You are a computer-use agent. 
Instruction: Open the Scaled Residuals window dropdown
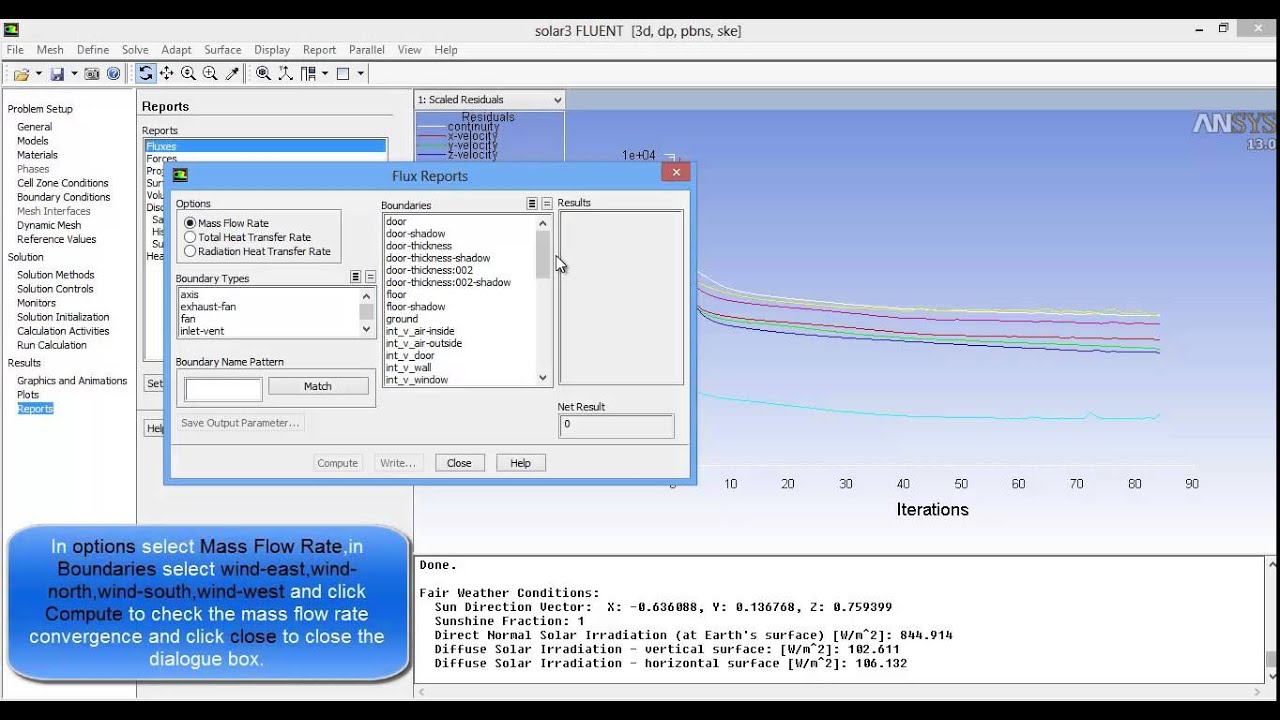tap(490, 99)
